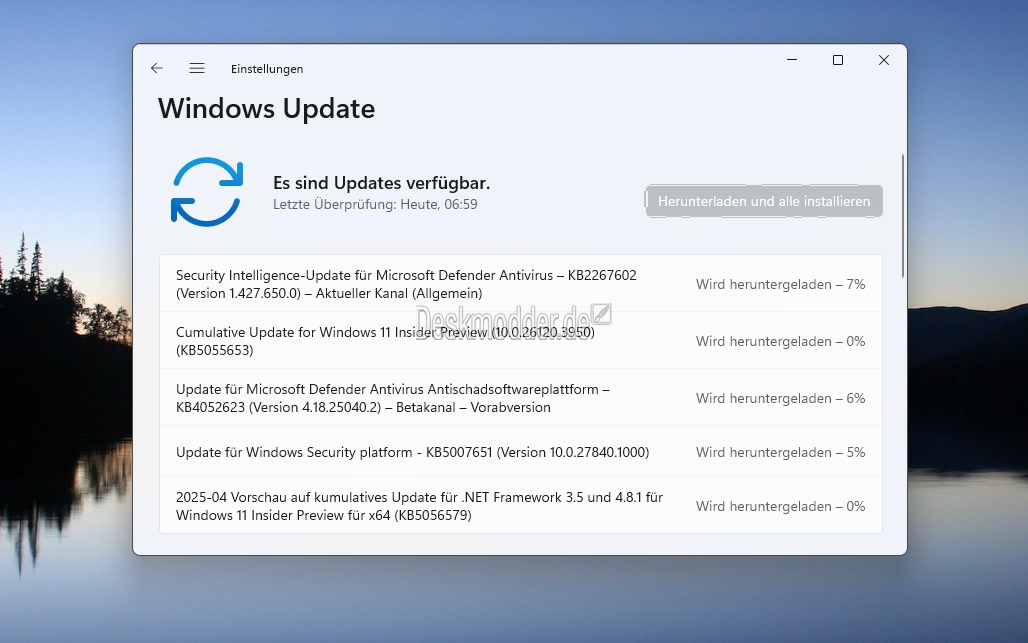The width and height of the screenshot is (1028, 643).
Task: Select the Windows Security platform KB5007651 entry
Action: click(521, 452)
